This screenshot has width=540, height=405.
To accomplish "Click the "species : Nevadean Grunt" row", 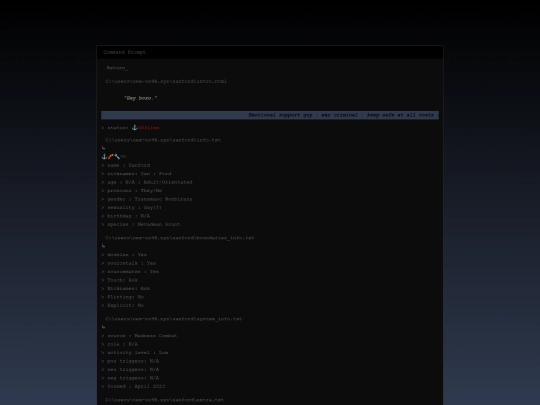I will click(x=141, y=225).
